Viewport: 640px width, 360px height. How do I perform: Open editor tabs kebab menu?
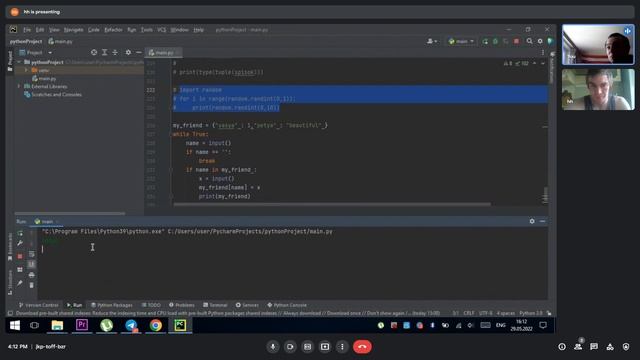(543, 53)
